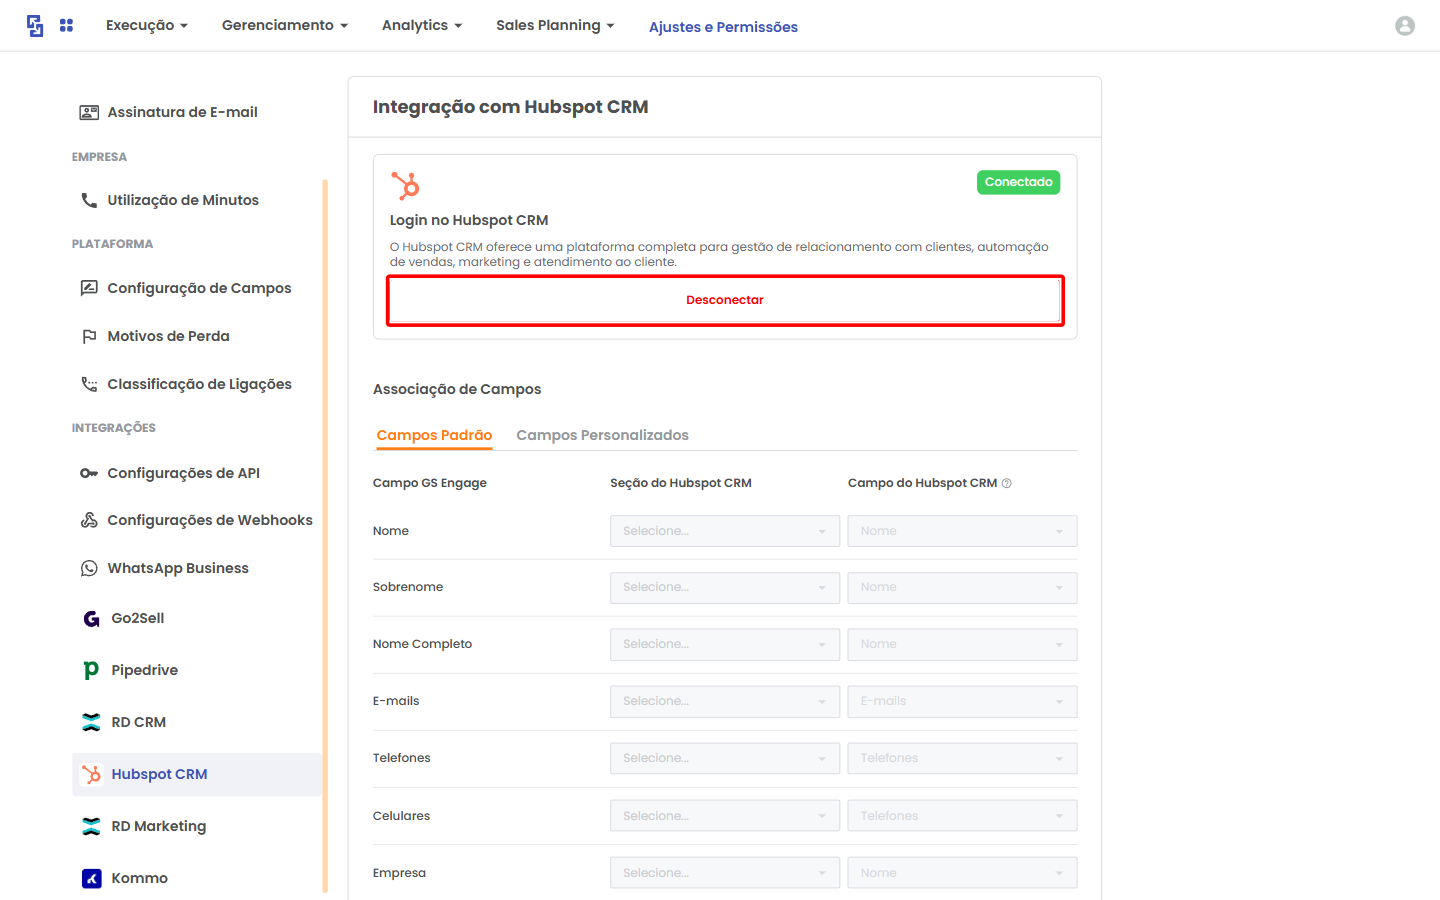Go to Ajustes e Permissões
Viewport: 1440px width, 900px height.
723,27
